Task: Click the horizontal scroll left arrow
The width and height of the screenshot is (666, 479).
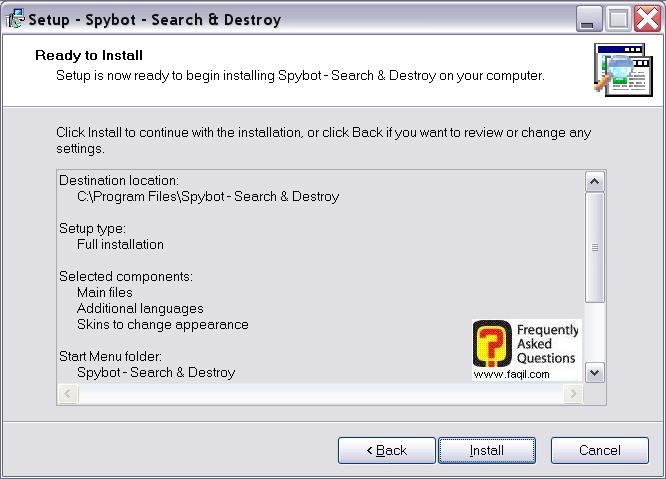Action: 68,393
